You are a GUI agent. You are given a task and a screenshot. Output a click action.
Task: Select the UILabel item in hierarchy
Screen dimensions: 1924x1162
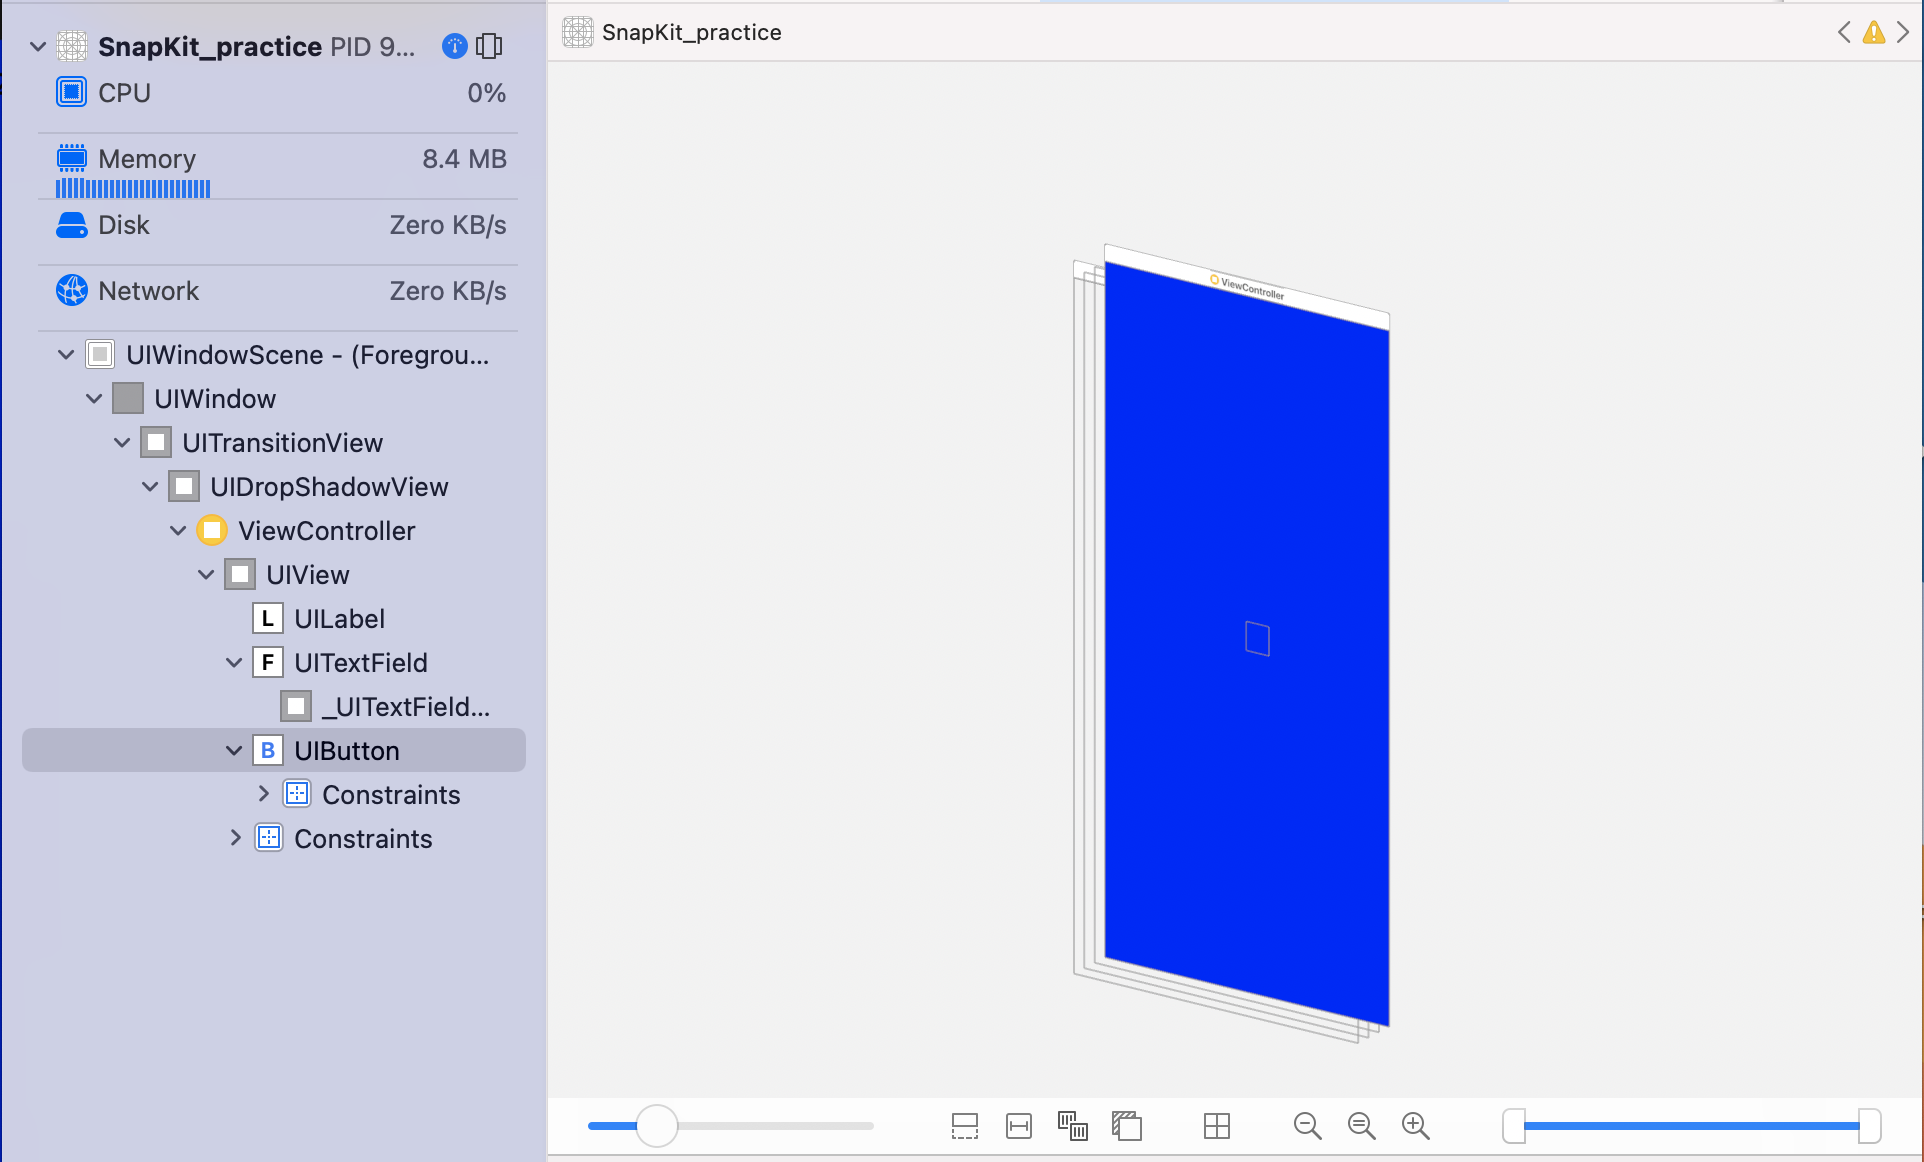[338, 619]
